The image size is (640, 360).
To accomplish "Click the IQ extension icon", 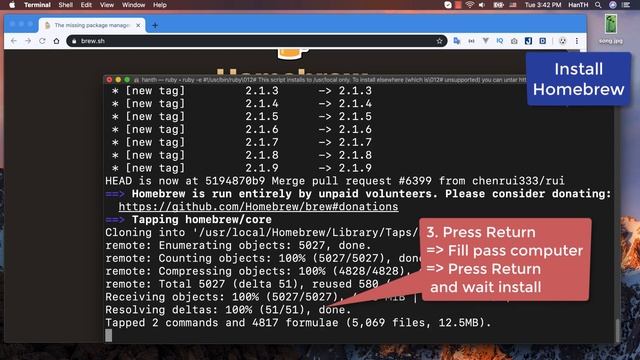I will (500, 41).
